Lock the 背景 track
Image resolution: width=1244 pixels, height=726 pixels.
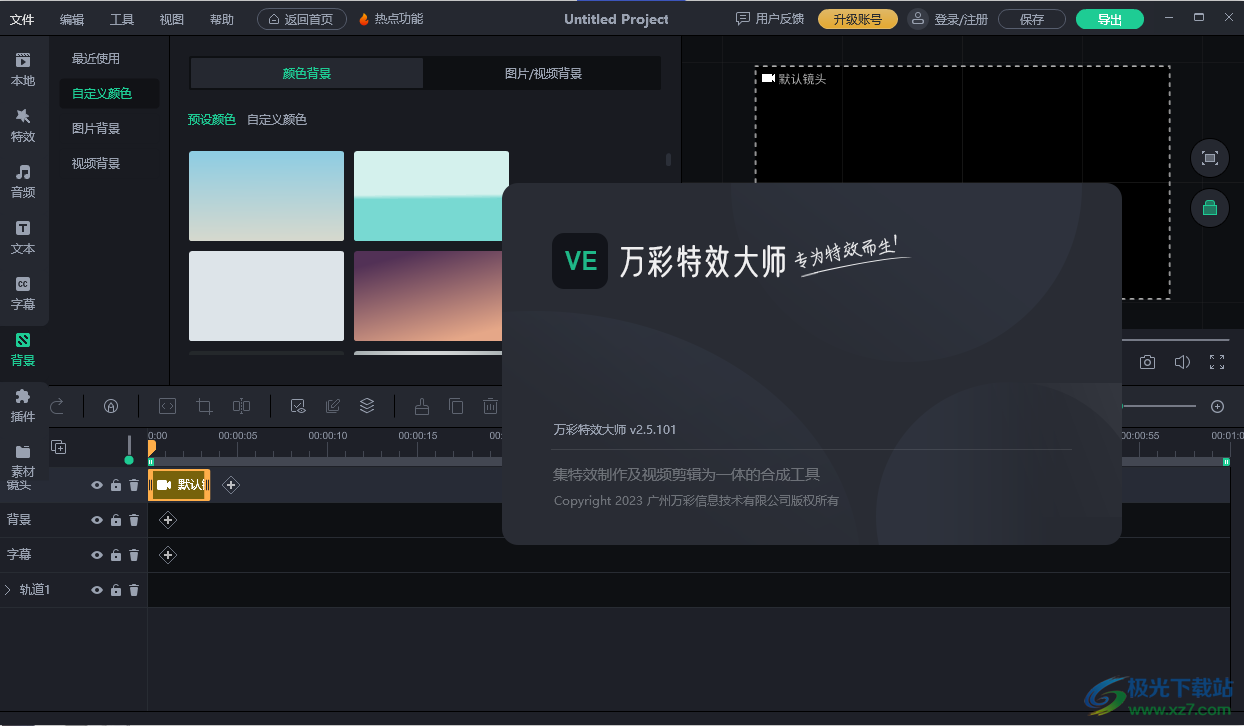point(116,520)
